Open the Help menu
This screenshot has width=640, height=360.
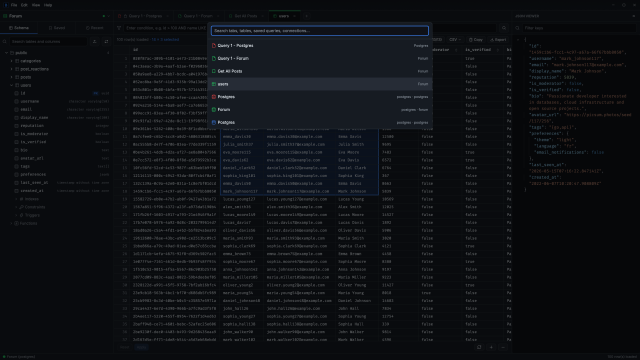[x=48, y=5]
